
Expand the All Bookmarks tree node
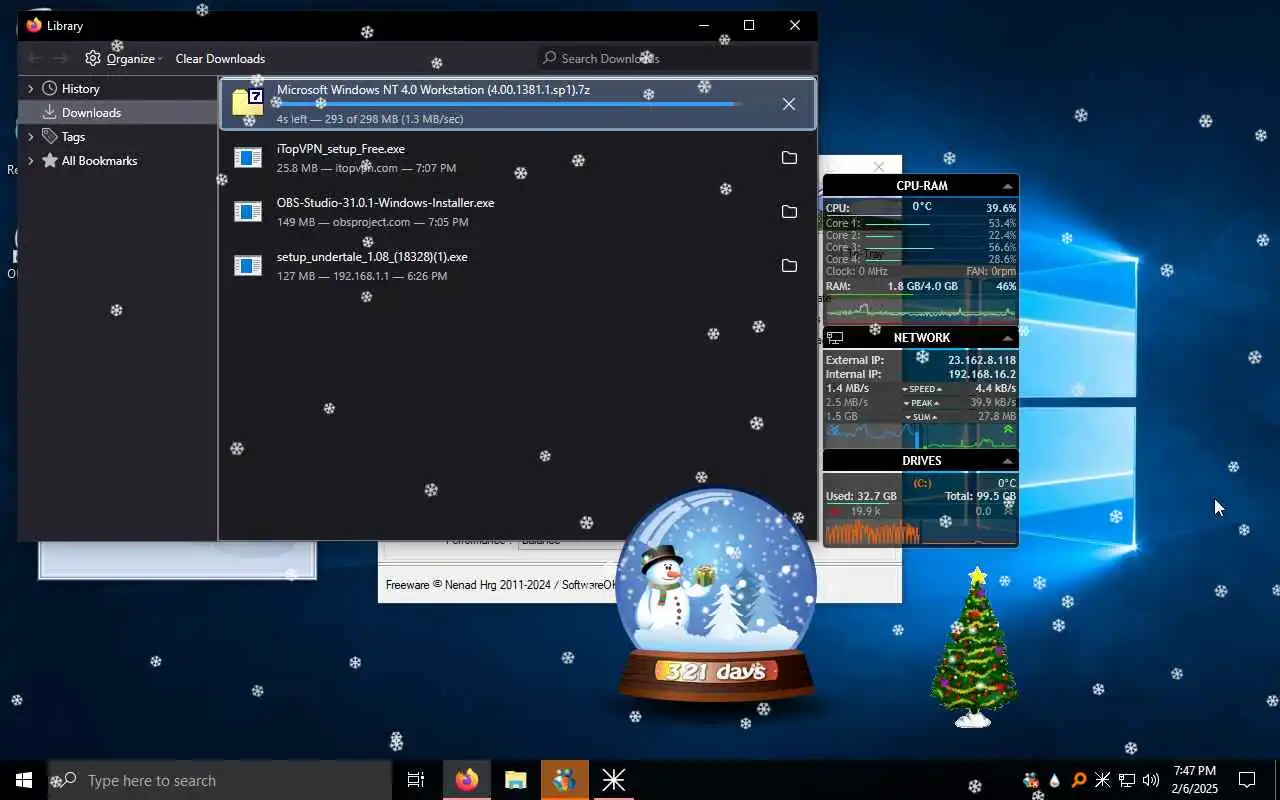point(30,161)
